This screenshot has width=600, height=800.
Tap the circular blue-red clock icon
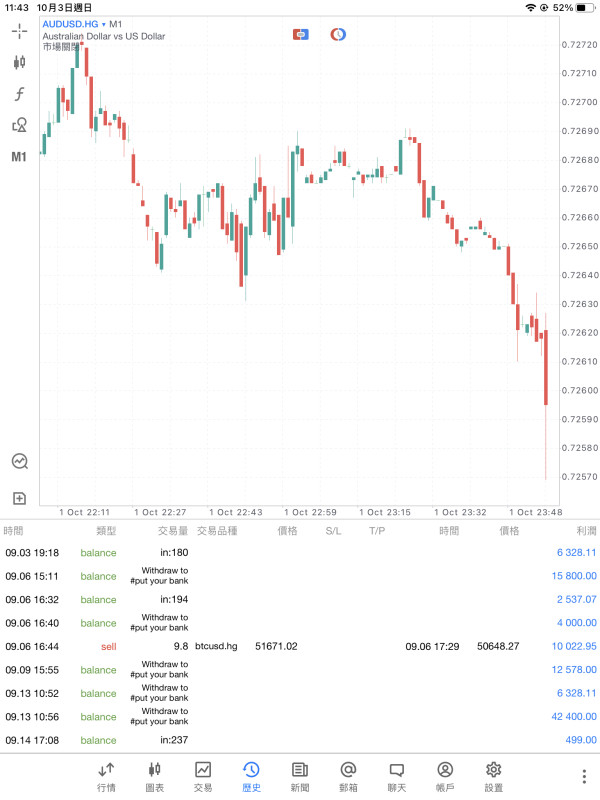pyautogui.click(x=338, y=34)
